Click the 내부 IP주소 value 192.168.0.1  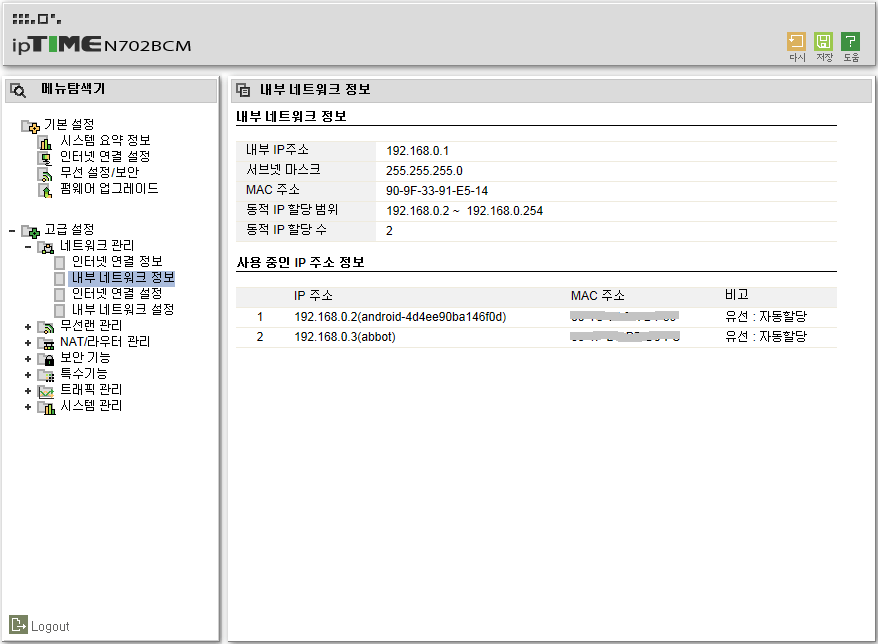coord(417,151)
